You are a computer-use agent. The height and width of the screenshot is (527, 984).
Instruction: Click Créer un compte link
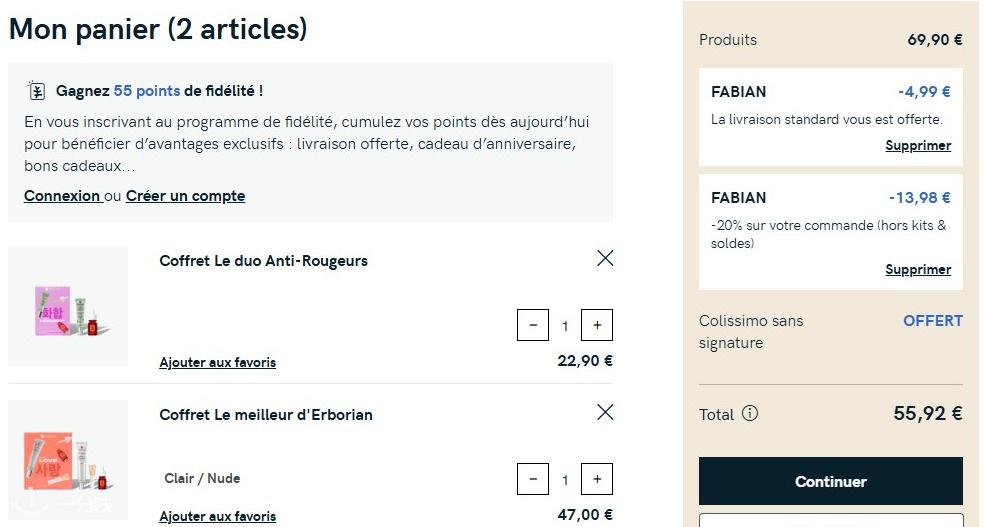pos(185,196)
